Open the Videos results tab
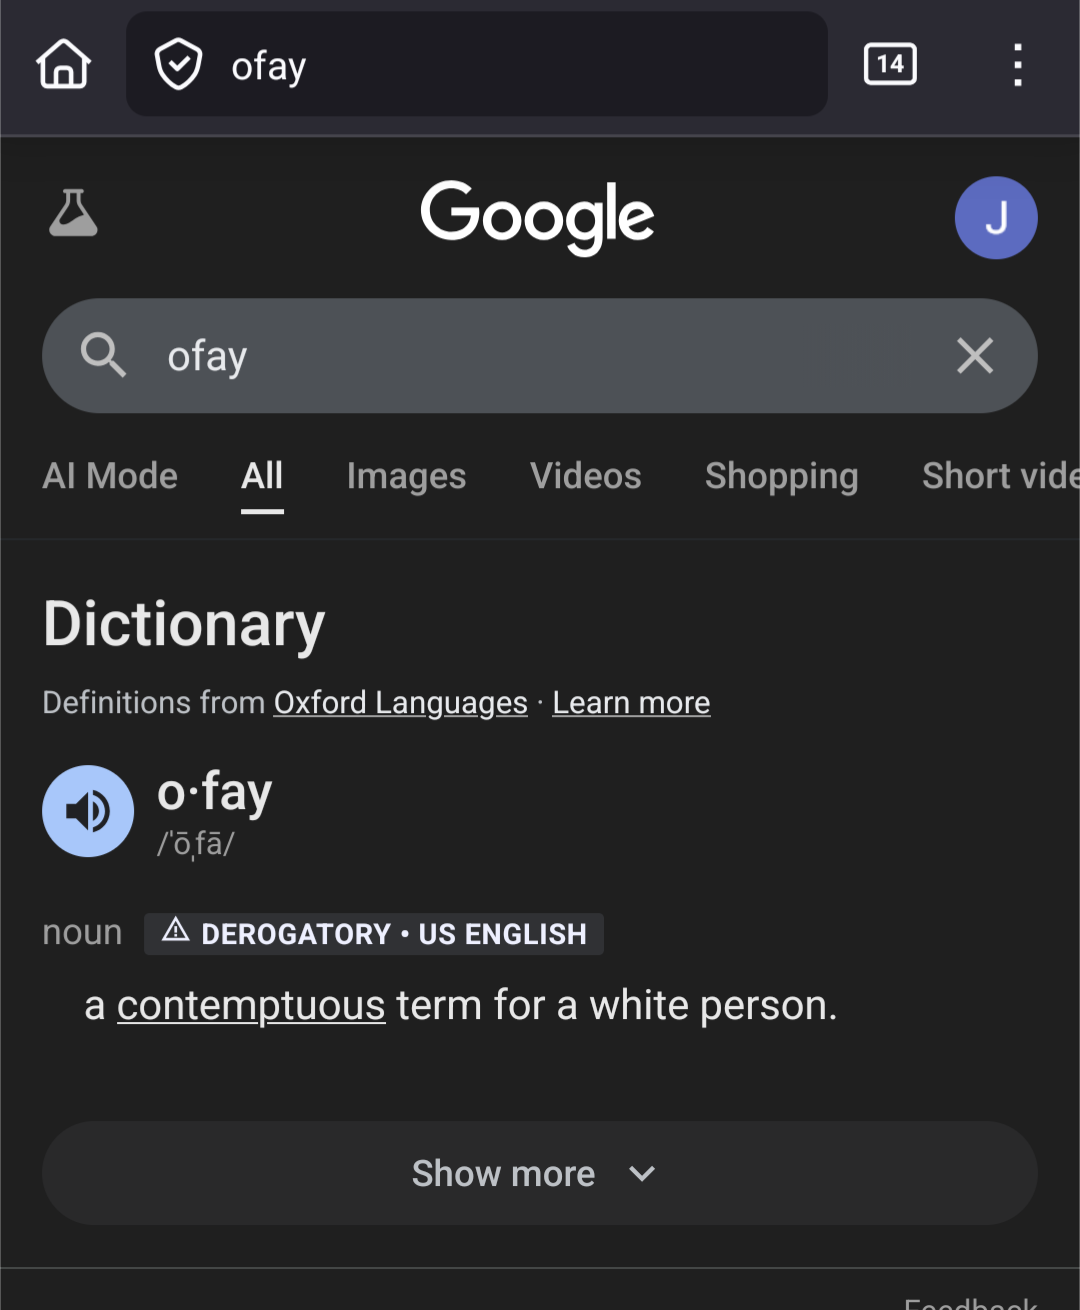Image resolution: width=1080 pixels, height=1310 pixels. (585, 476)
